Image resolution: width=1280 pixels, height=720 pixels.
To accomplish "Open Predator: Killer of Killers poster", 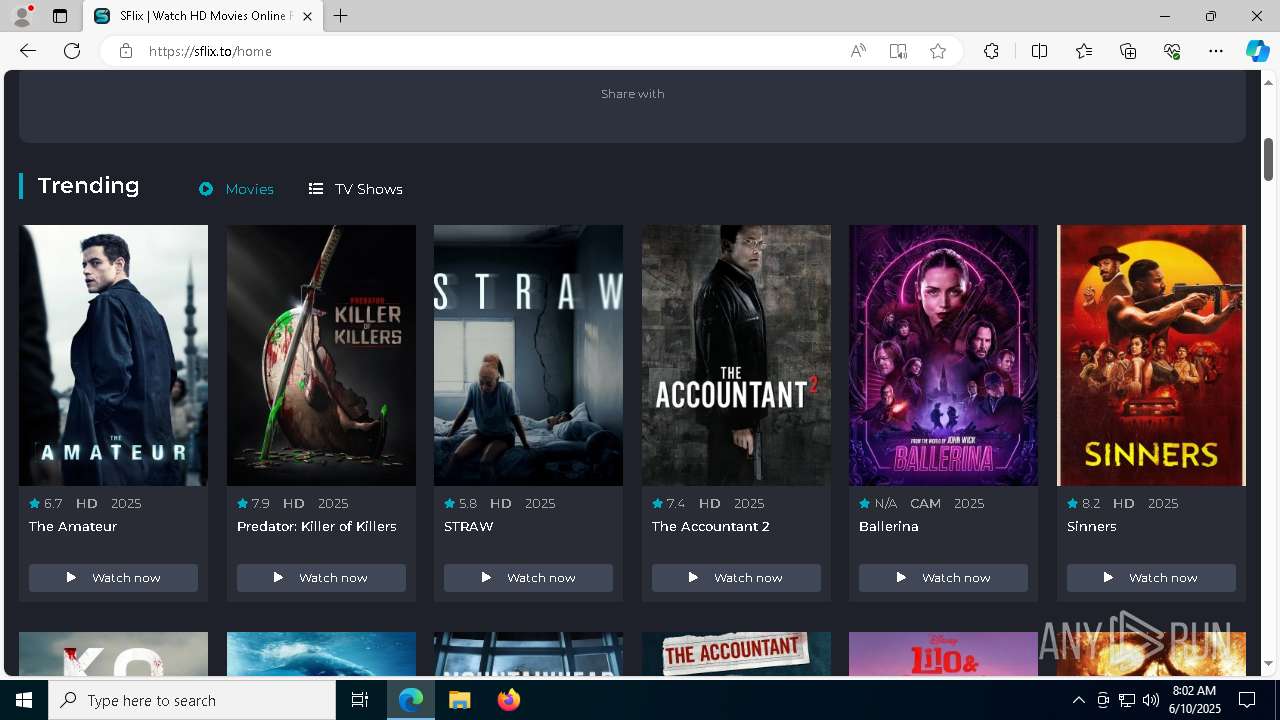I will pos(321,355).
